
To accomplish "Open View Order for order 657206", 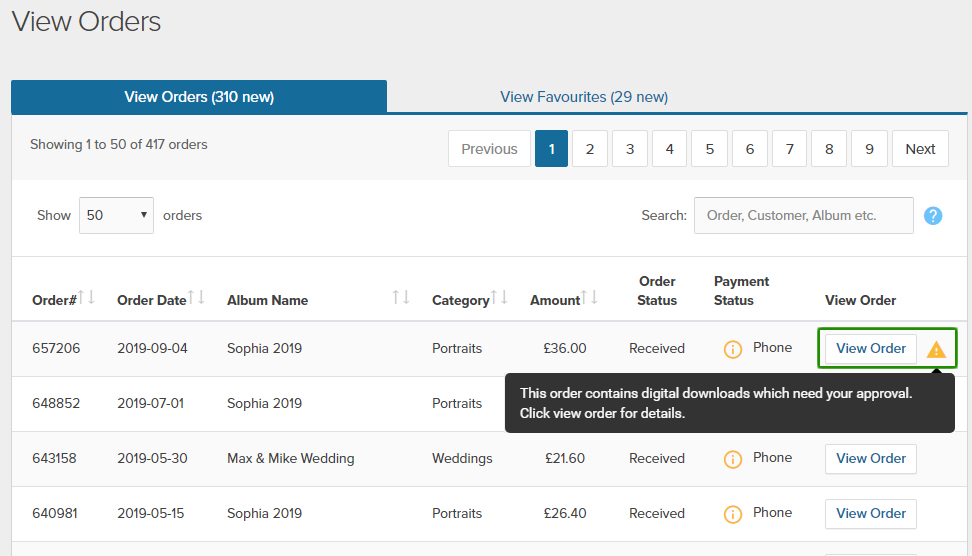I will coord(870,349).
